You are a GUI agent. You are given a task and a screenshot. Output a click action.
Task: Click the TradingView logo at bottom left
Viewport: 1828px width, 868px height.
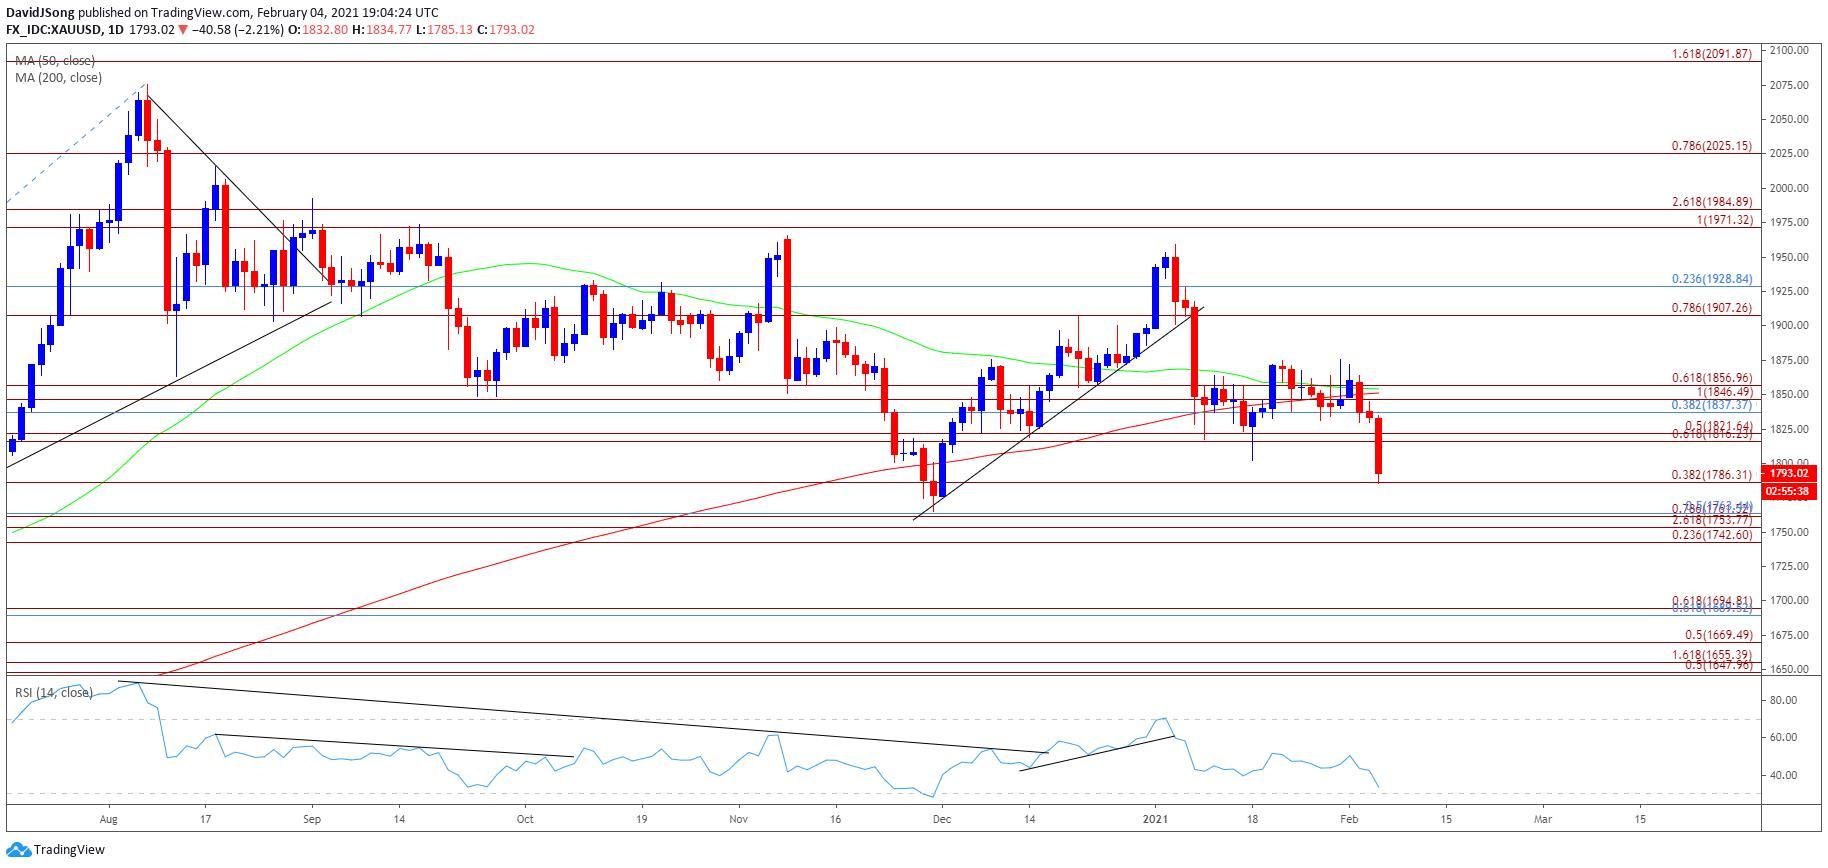pos(55,850)
